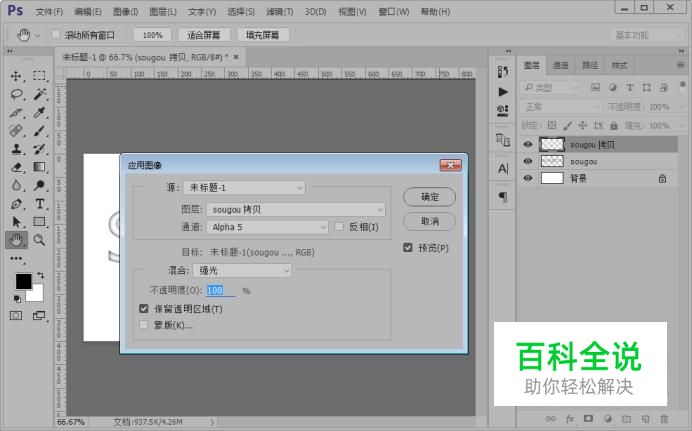The image size is (692, 431).
Task: Switch to the 通道 tab
Action: (x=560, y=66)
